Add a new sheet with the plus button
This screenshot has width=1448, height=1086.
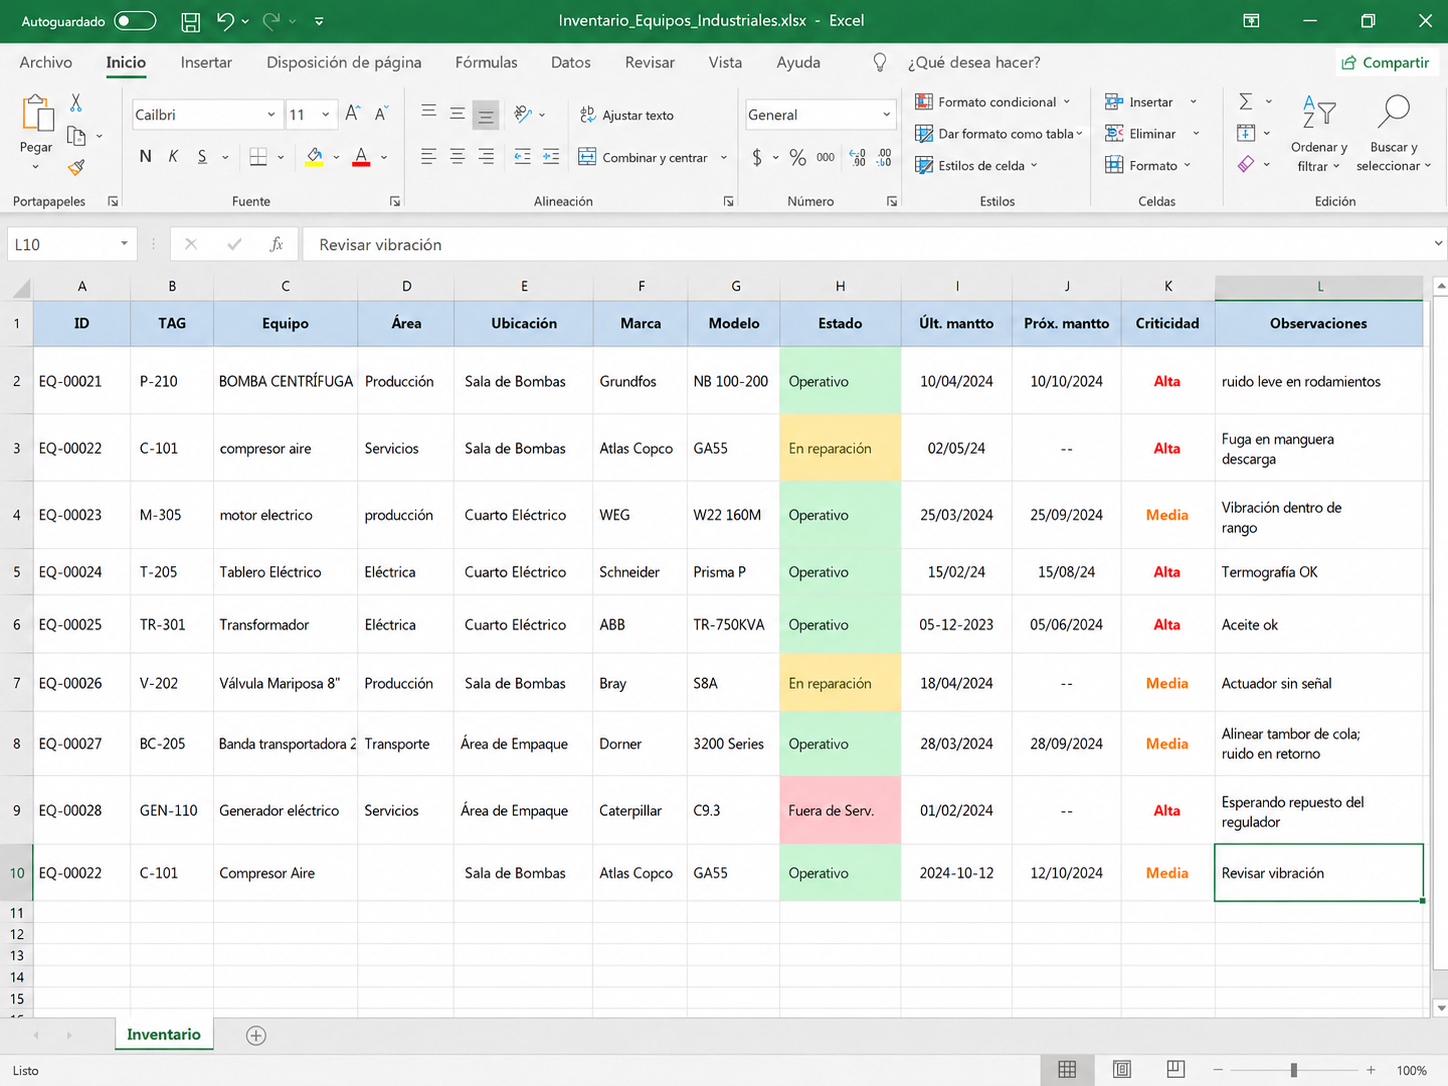(x=256, y=1036)
